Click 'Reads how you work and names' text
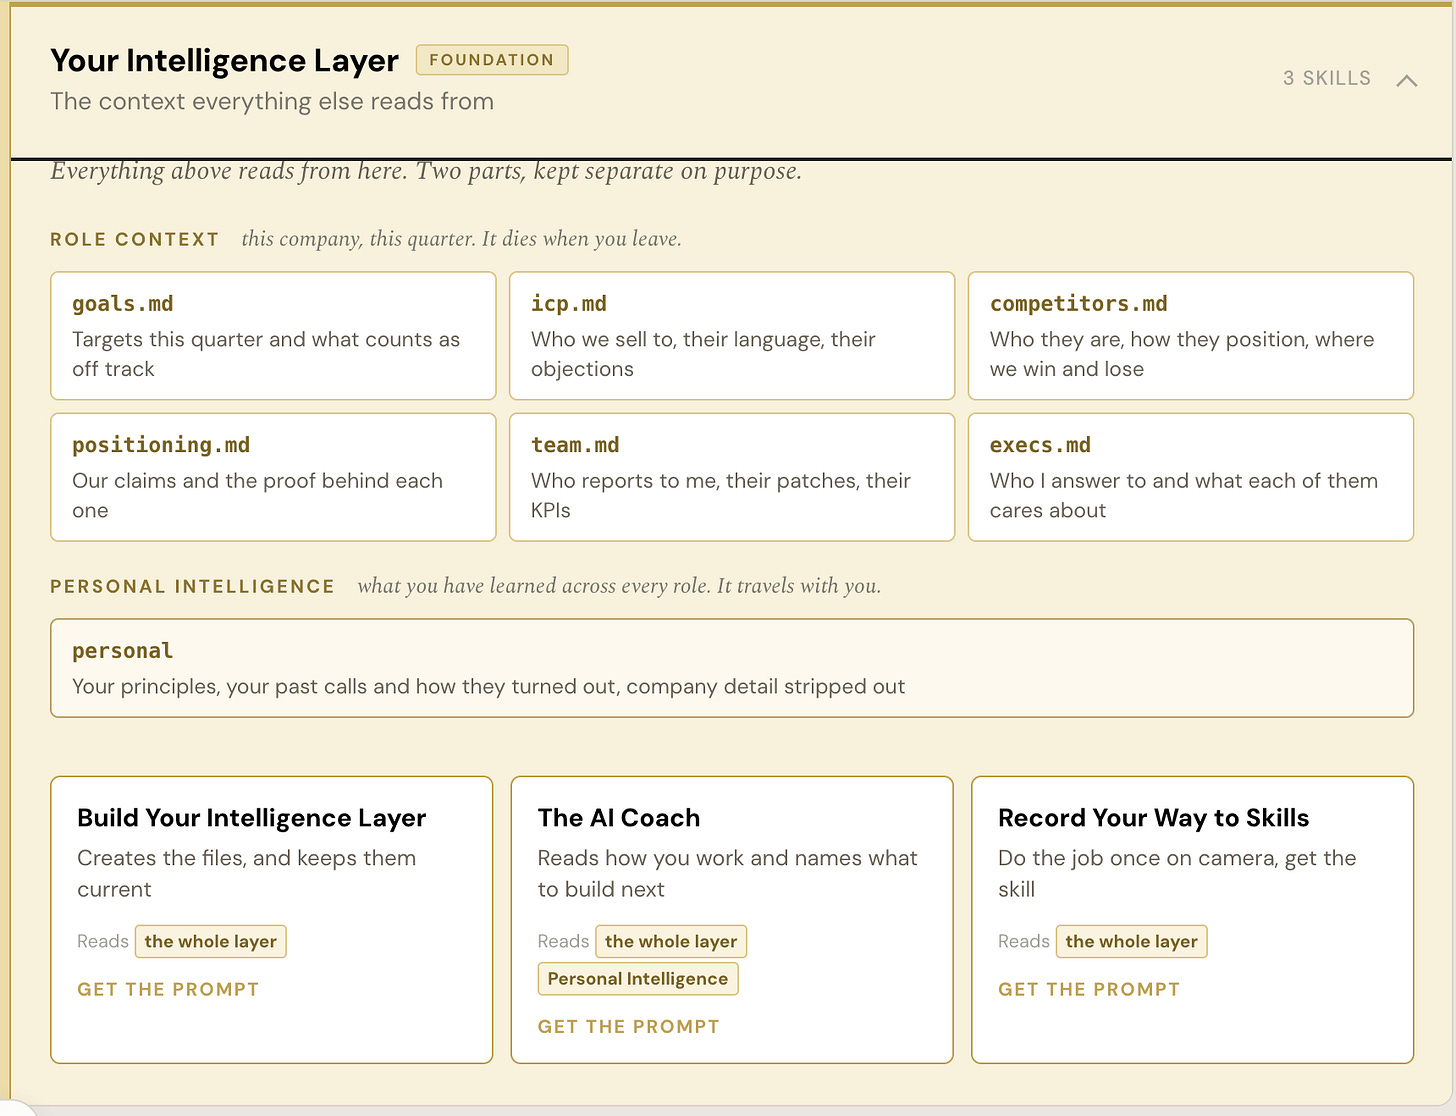The image size is (1456, 1116). (x=727, y=873)
